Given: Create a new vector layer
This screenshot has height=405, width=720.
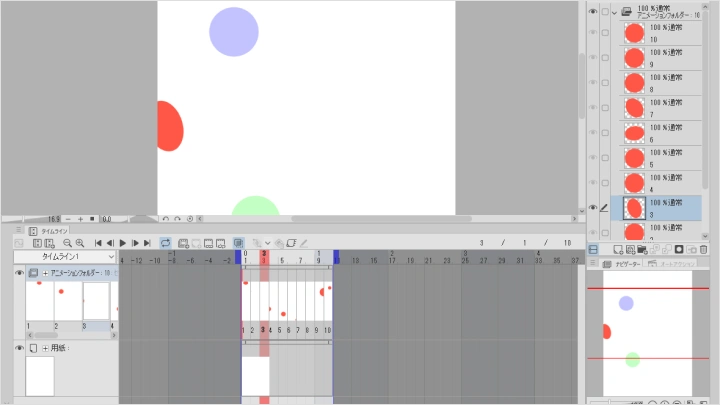Looking at the screenshot, I should click(x=630, y=249).
